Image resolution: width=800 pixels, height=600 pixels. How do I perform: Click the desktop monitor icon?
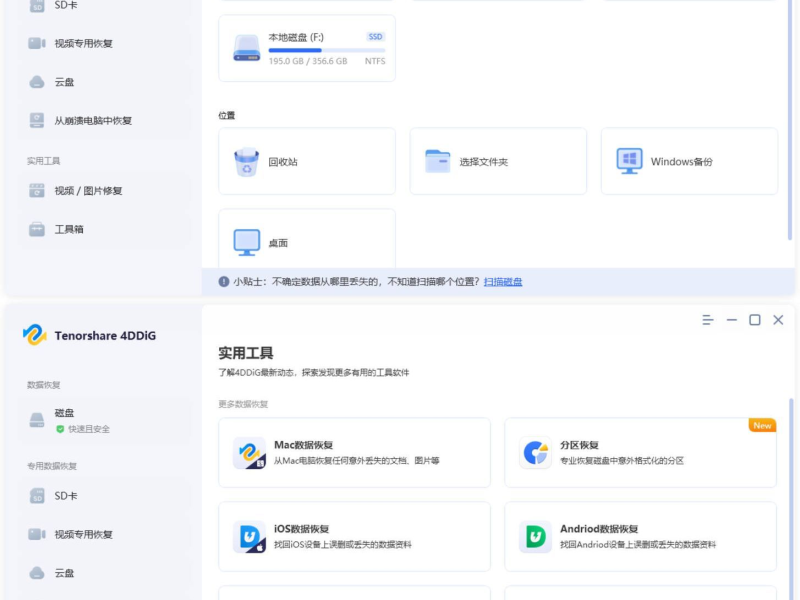(x=247, y=242)
